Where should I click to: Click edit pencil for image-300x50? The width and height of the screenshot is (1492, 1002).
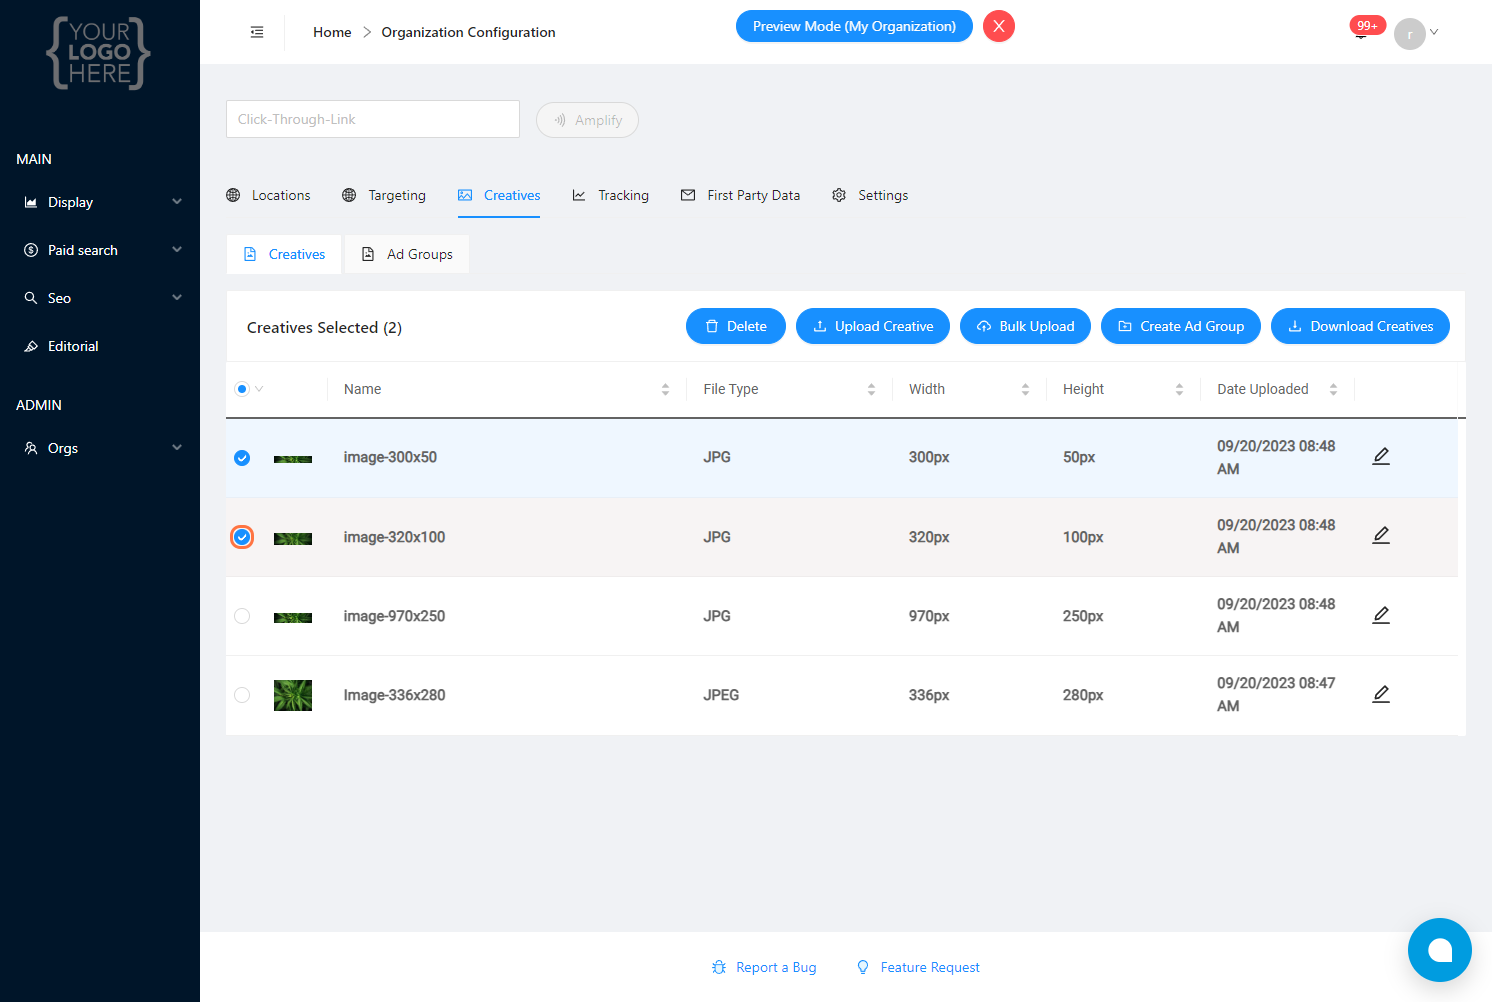[x=1381, y=456]
